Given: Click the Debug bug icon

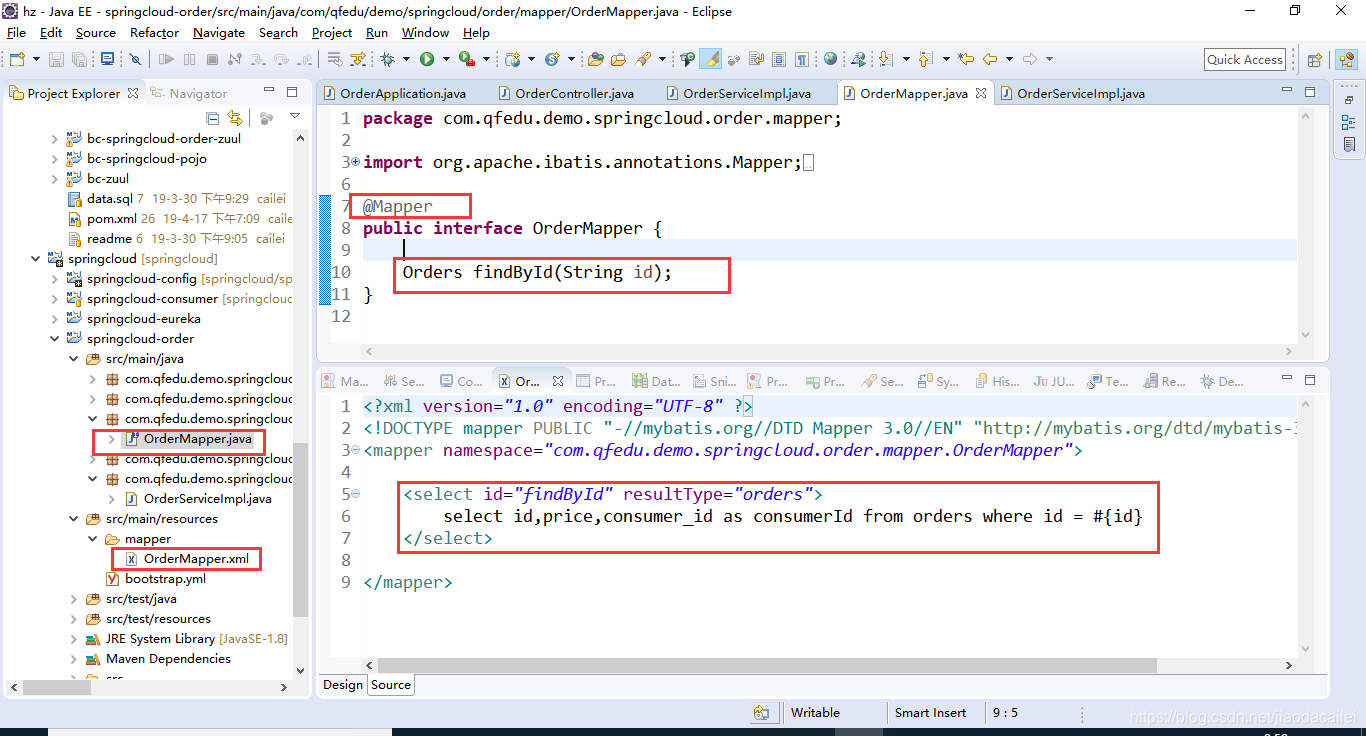Looking at the screenshot, I should pos(387,59).
